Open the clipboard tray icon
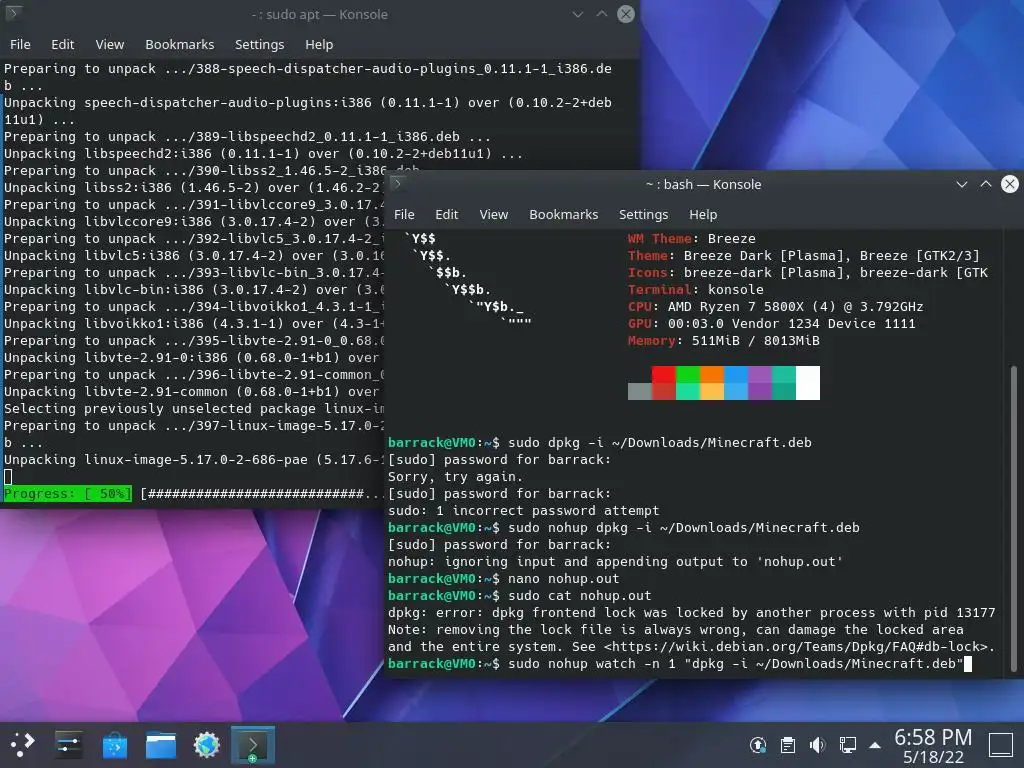The width and height of the screenshot is (1024, 768). (x=788, y=745)
